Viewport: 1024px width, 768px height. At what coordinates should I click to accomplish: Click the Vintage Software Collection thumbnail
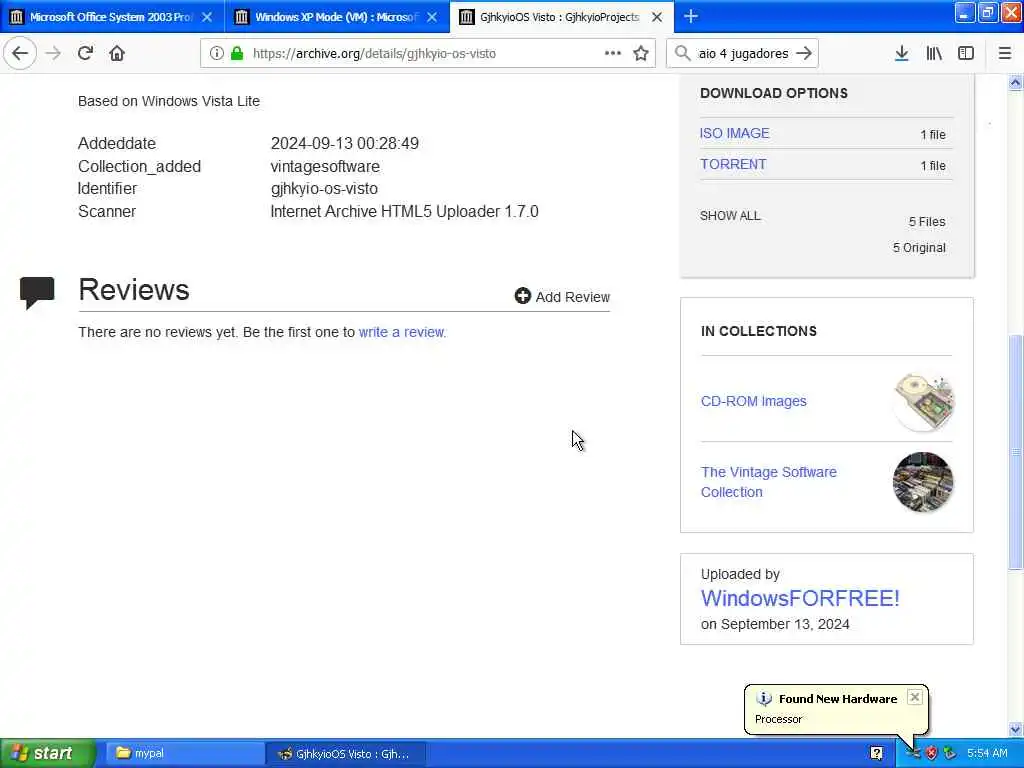click(x=923, y=482)
